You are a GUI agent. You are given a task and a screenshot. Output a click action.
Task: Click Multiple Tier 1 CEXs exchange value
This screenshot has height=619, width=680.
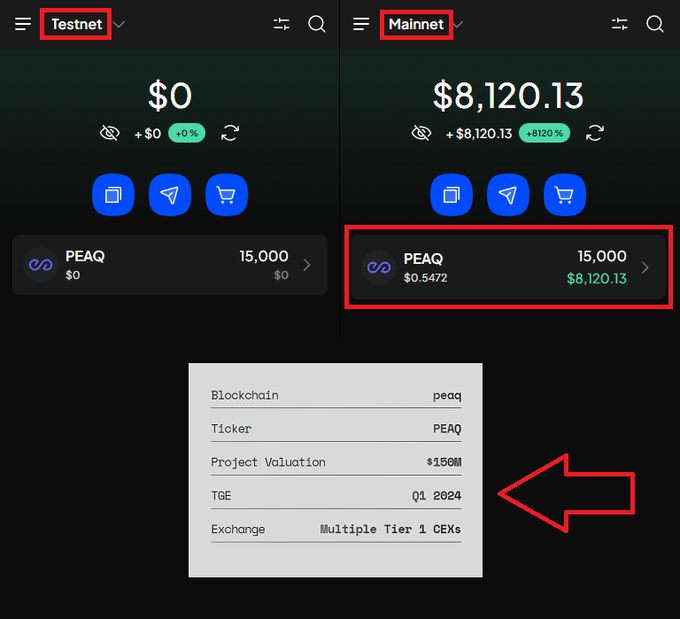click(x=390, y=529)
